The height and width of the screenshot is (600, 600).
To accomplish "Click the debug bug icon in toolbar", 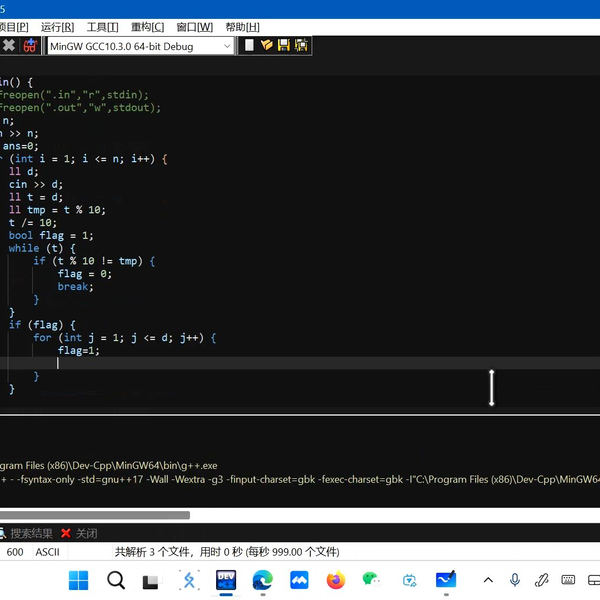I will (31, 45).
